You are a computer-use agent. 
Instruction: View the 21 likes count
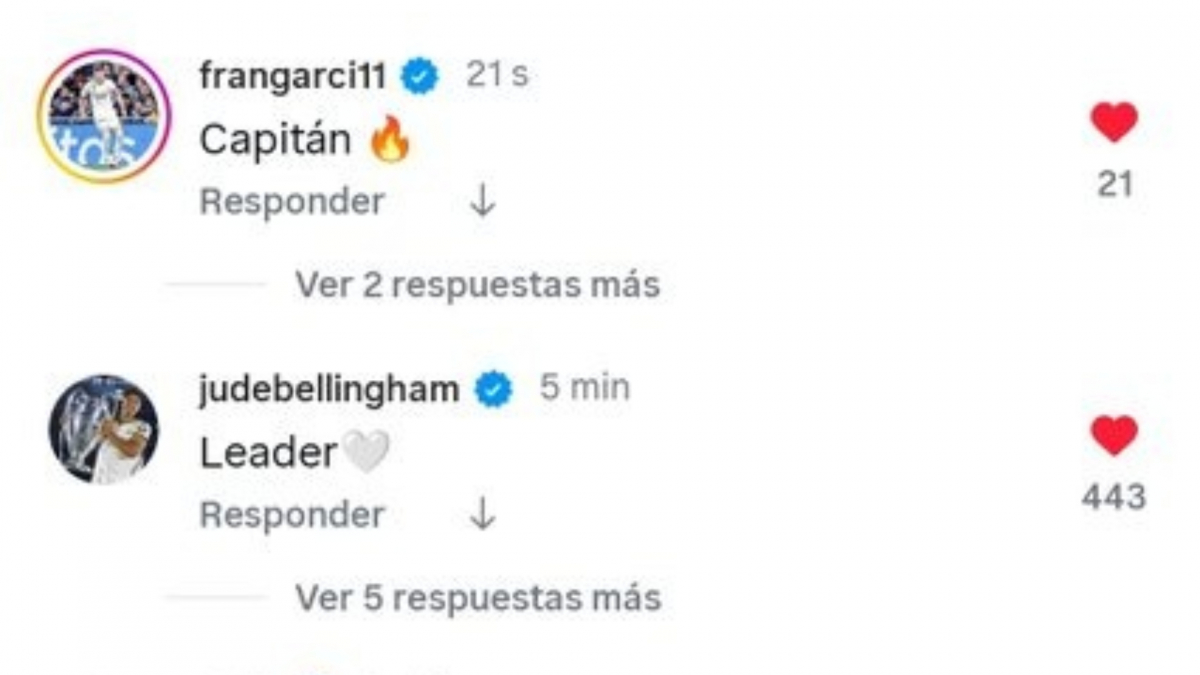coord(1114,185)
